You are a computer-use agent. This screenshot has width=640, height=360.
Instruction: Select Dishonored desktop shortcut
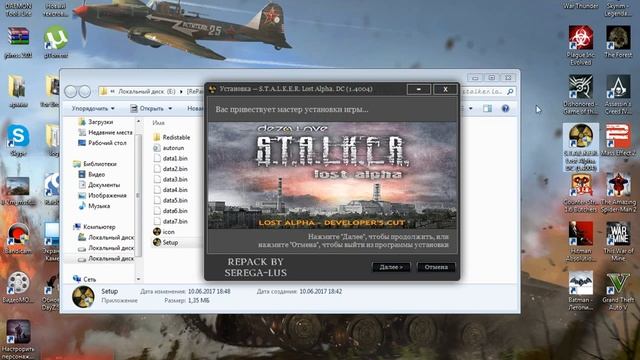click(x=580, y=95)
